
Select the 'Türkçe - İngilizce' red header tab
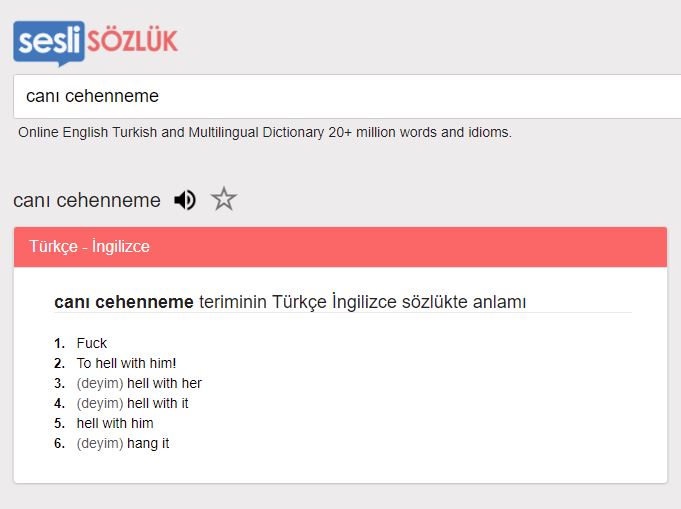(340, 247)
